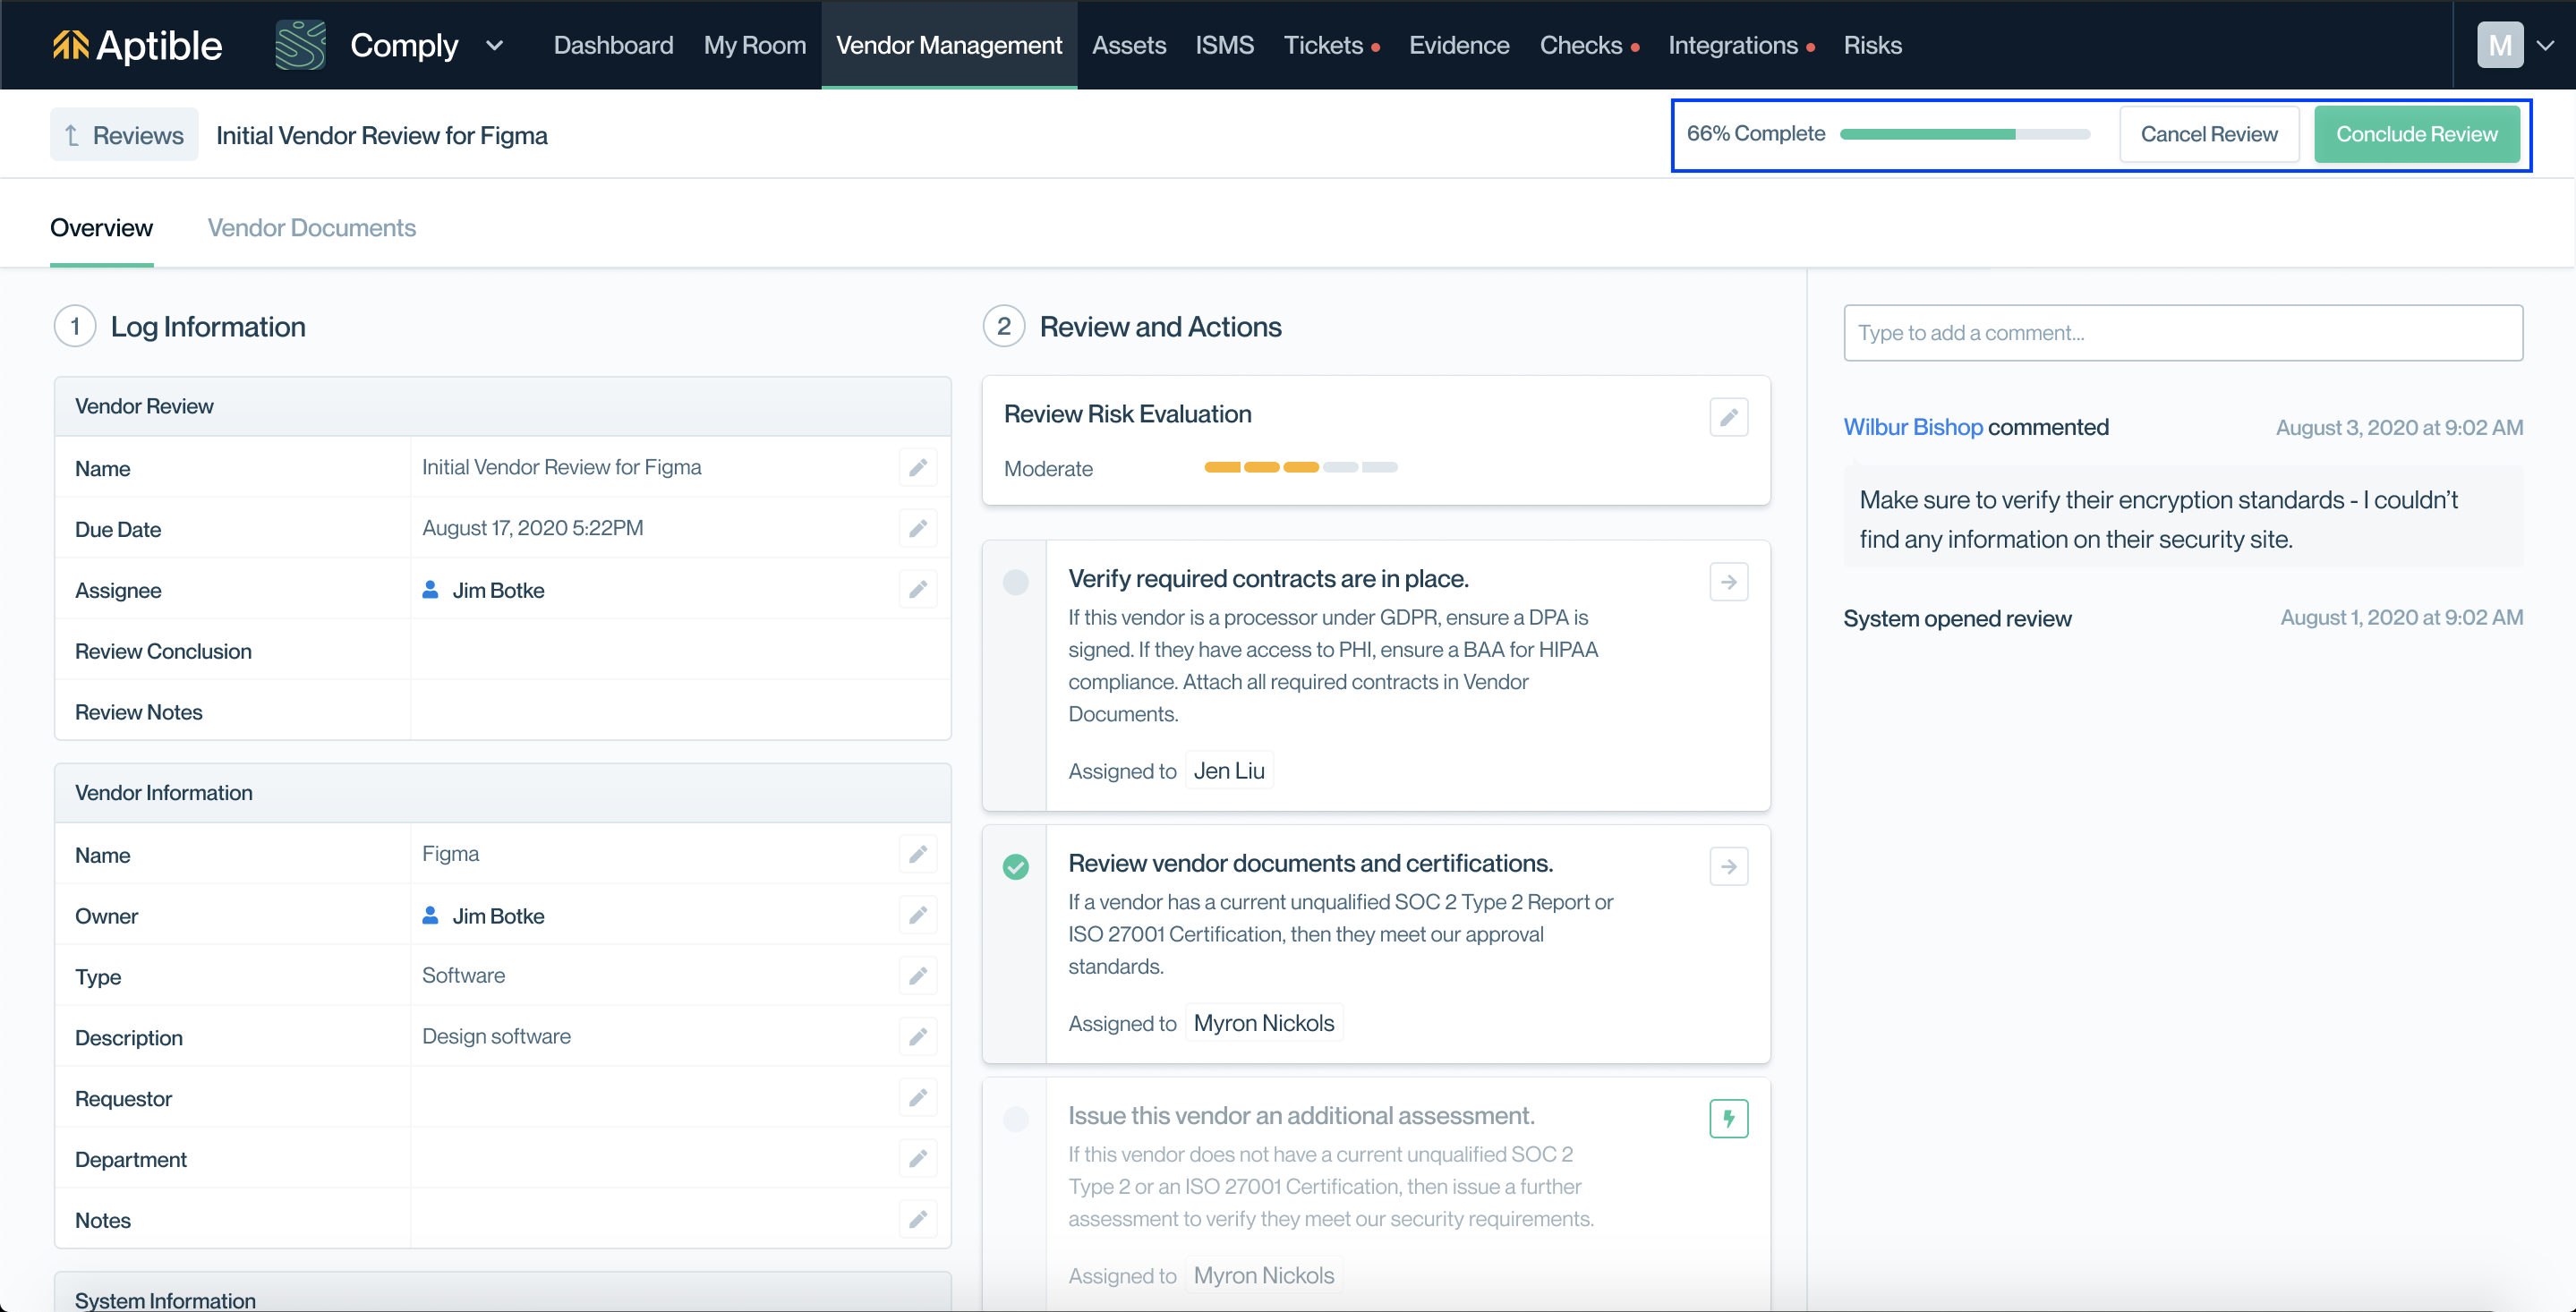
Task: Switch to Vendor Documents tab
Action: [311, 228]
